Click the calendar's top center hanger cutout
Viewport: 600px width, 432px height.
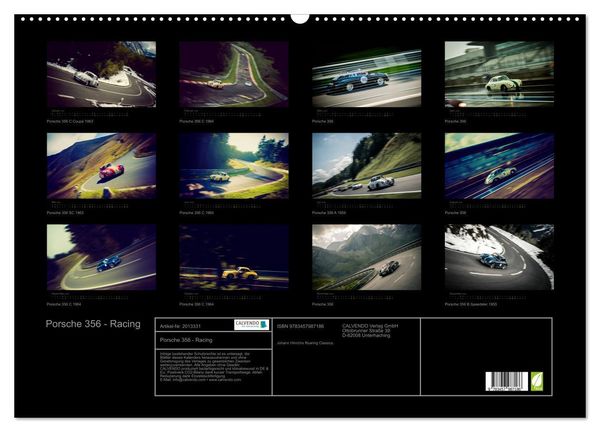pos(300,18)
